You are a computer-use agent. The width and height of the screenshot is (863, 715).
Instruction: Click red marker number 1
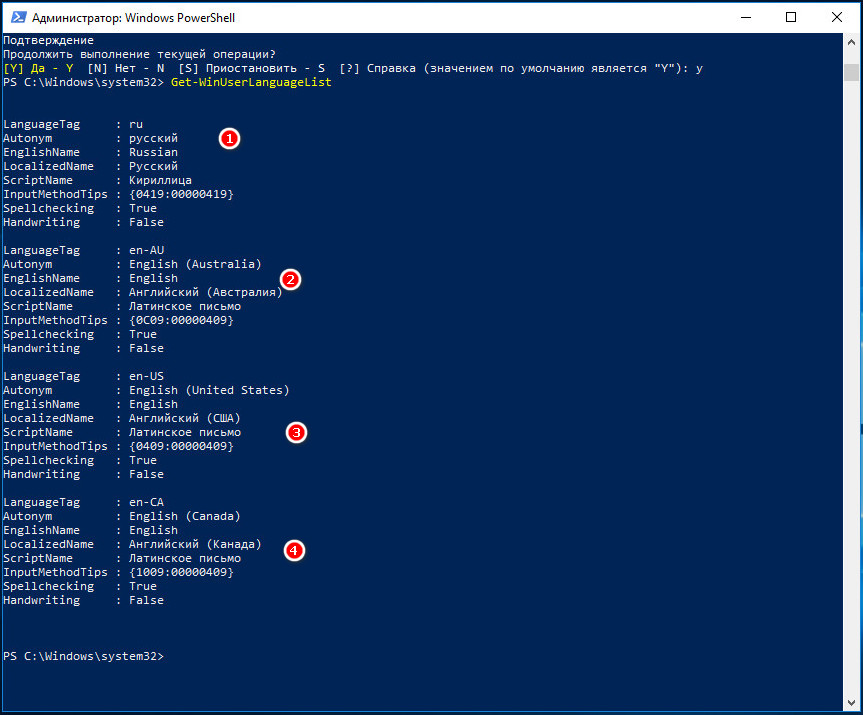point(229,138)
